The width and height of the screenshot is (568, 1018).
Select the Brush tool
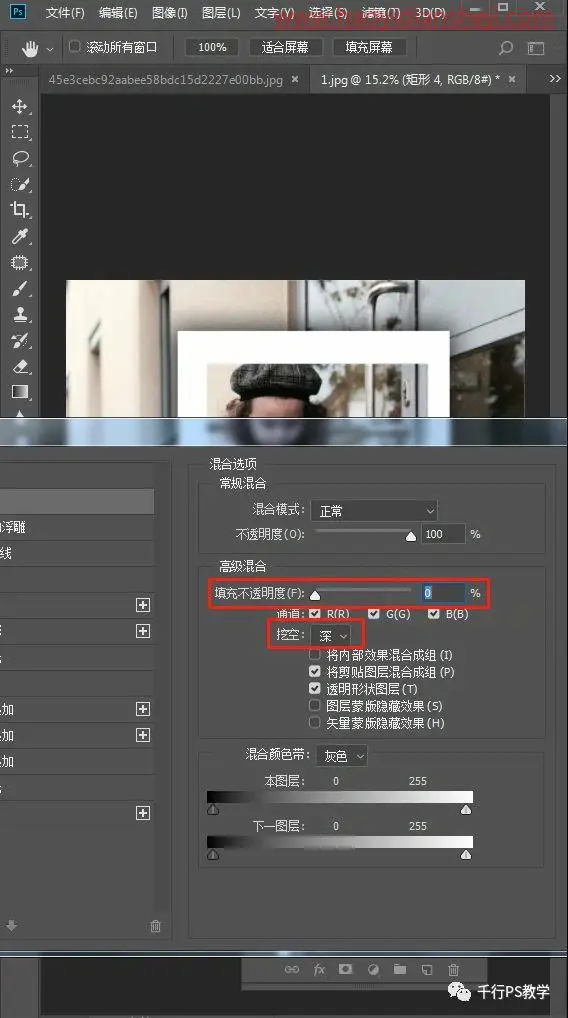click(19, 288)
